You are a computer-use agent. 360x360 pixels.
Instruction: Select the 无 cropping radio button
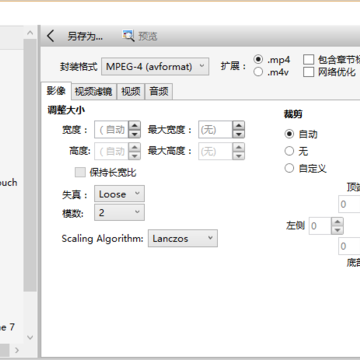click(x=289, y=151)
